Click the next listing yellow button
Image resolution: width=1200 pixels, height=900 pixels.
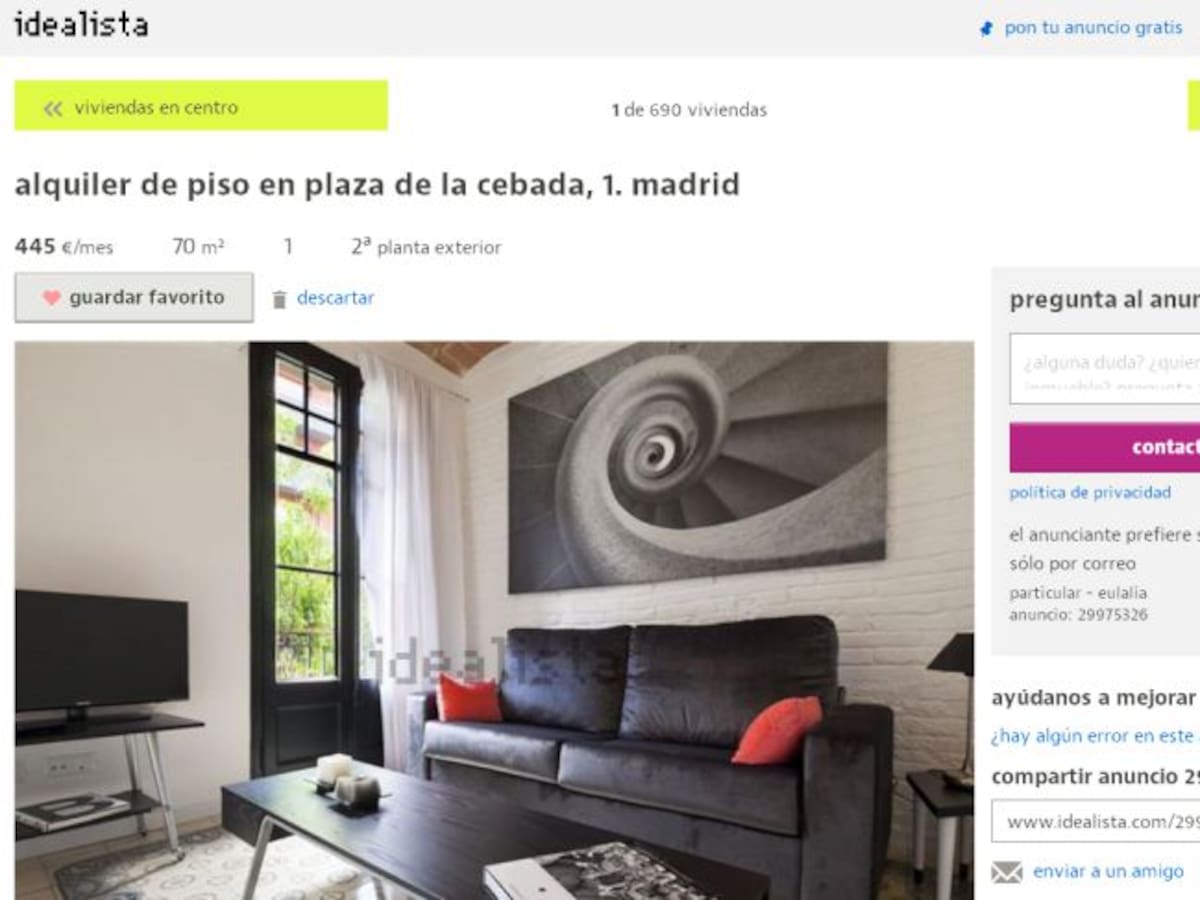[1193, 106]
